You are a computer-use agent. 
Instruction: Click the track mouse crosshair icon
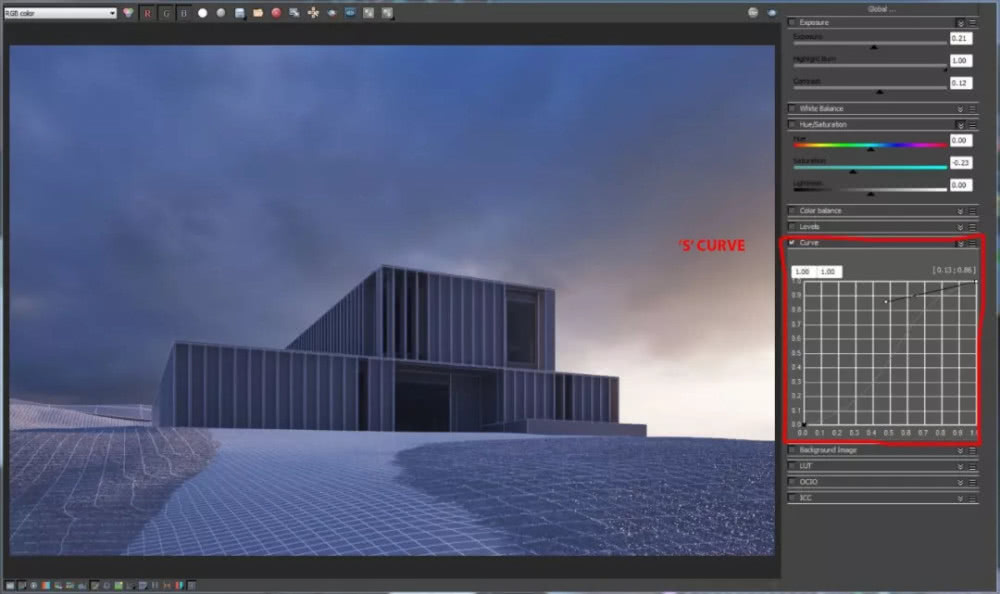tap(313, 13)
